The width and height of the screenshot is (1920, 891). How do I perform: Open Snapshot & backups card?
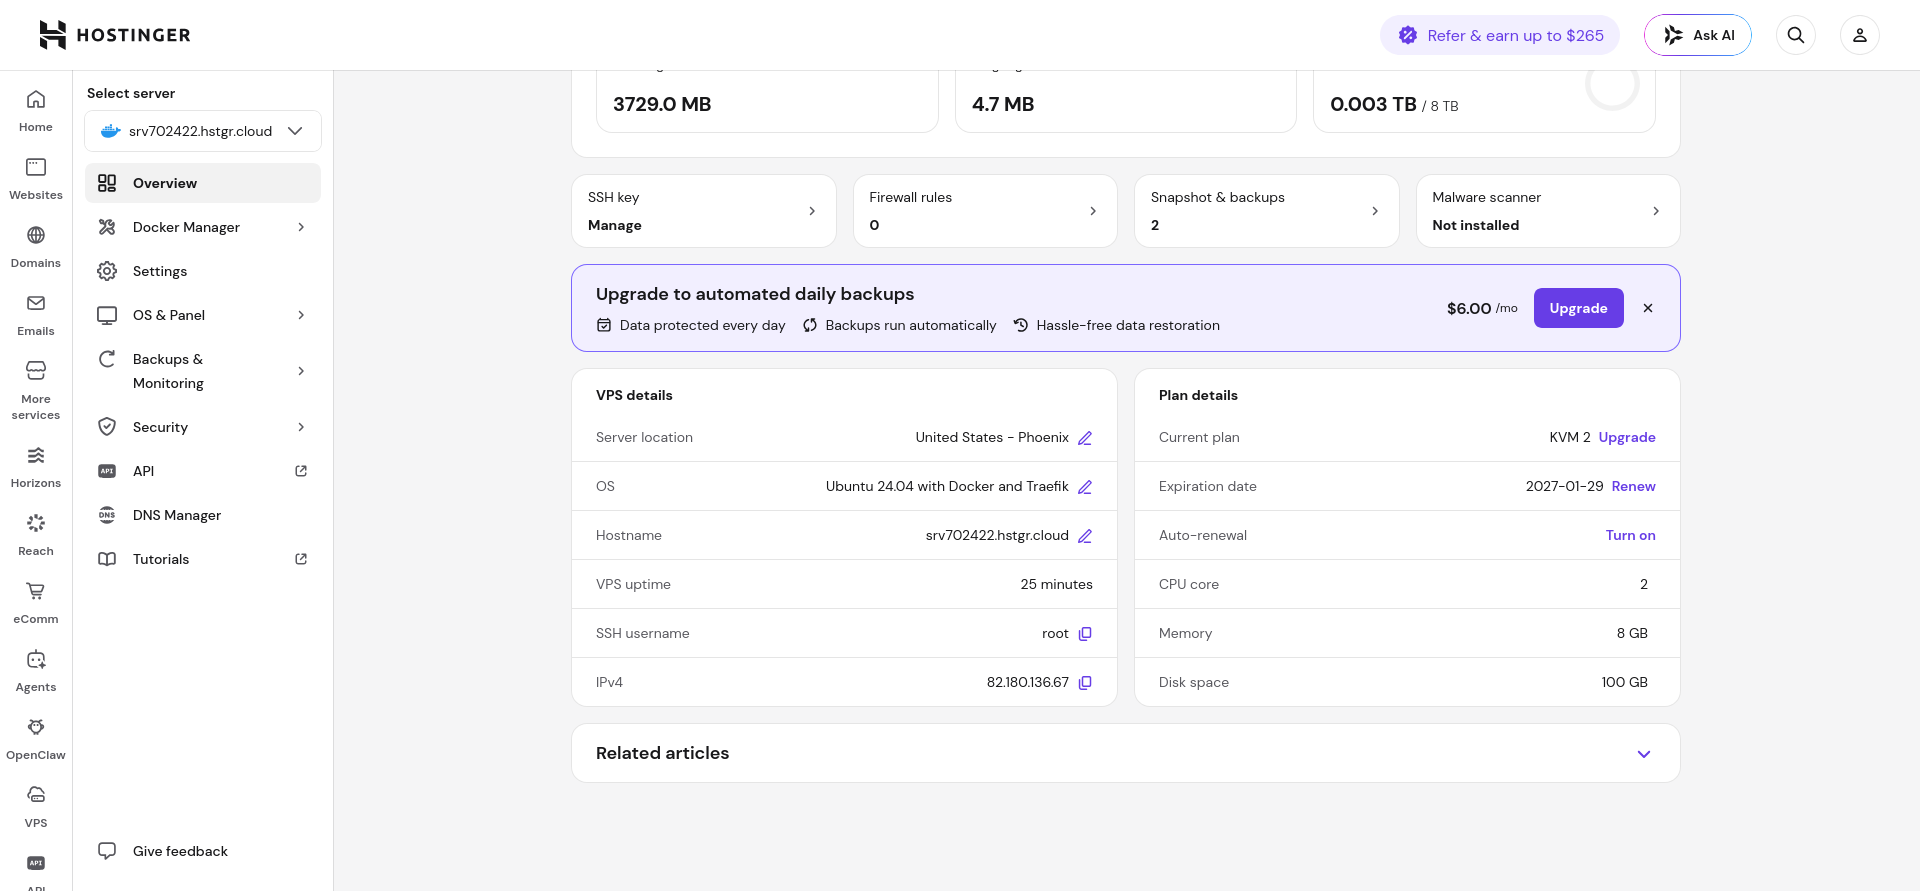(1267, 211)
